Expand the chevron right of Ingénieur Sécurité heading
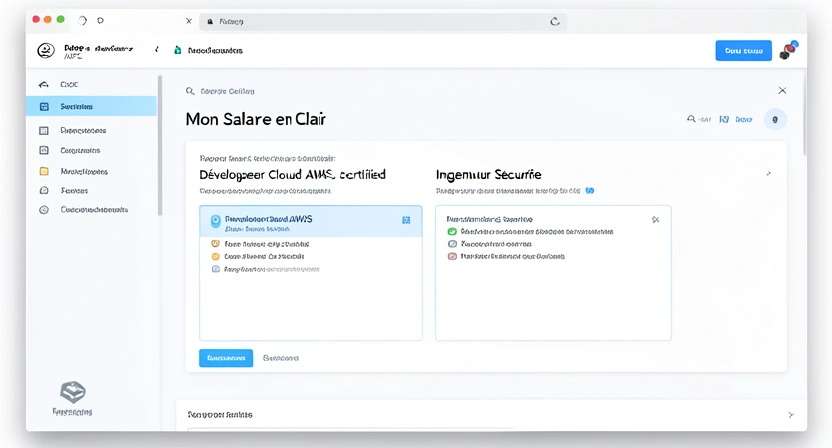Screen dimensions: 832x448 (x=768, y=174)
